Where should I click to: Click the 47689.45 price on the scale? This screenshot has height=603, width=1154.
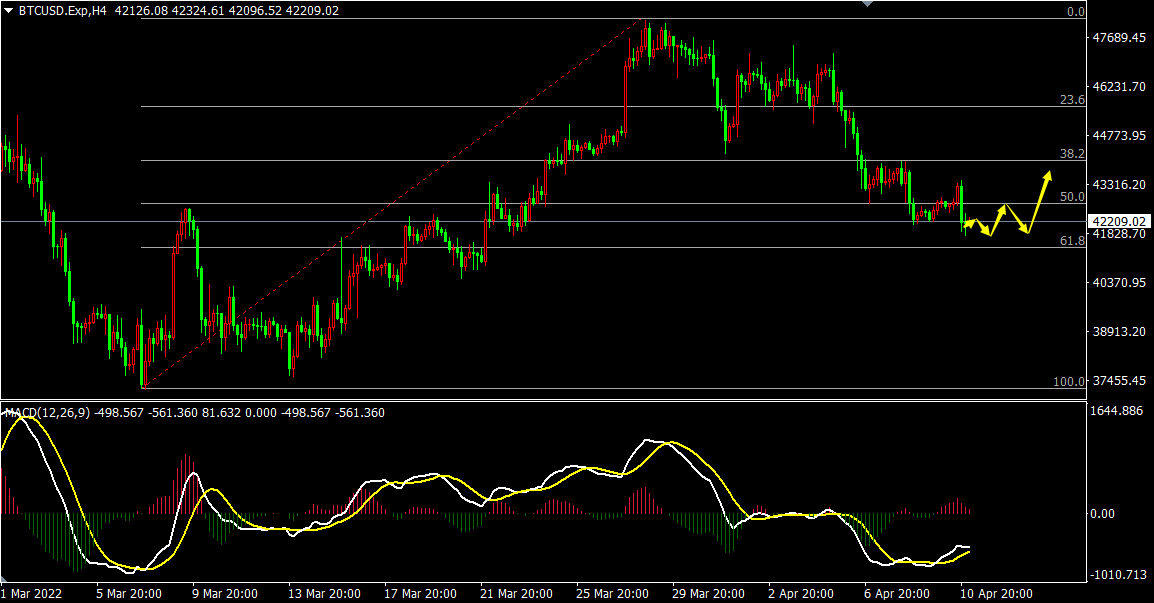point(1119,38)
